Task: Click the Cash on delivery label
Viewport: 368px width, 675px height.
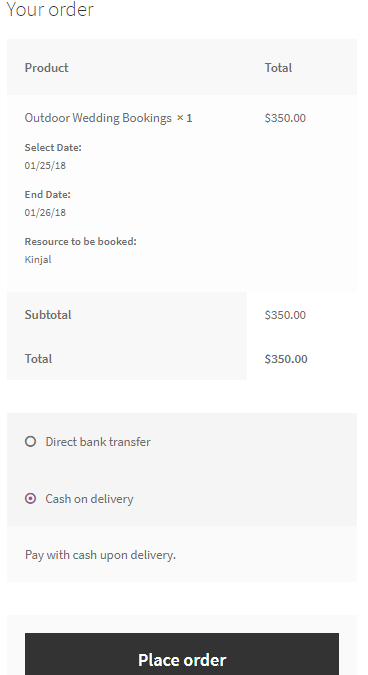Action: pos(90,499)
